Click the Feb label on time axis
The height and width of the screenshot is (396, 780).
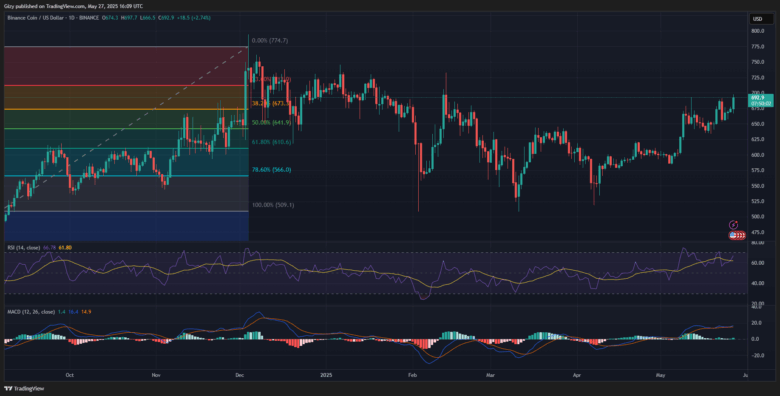412,374
